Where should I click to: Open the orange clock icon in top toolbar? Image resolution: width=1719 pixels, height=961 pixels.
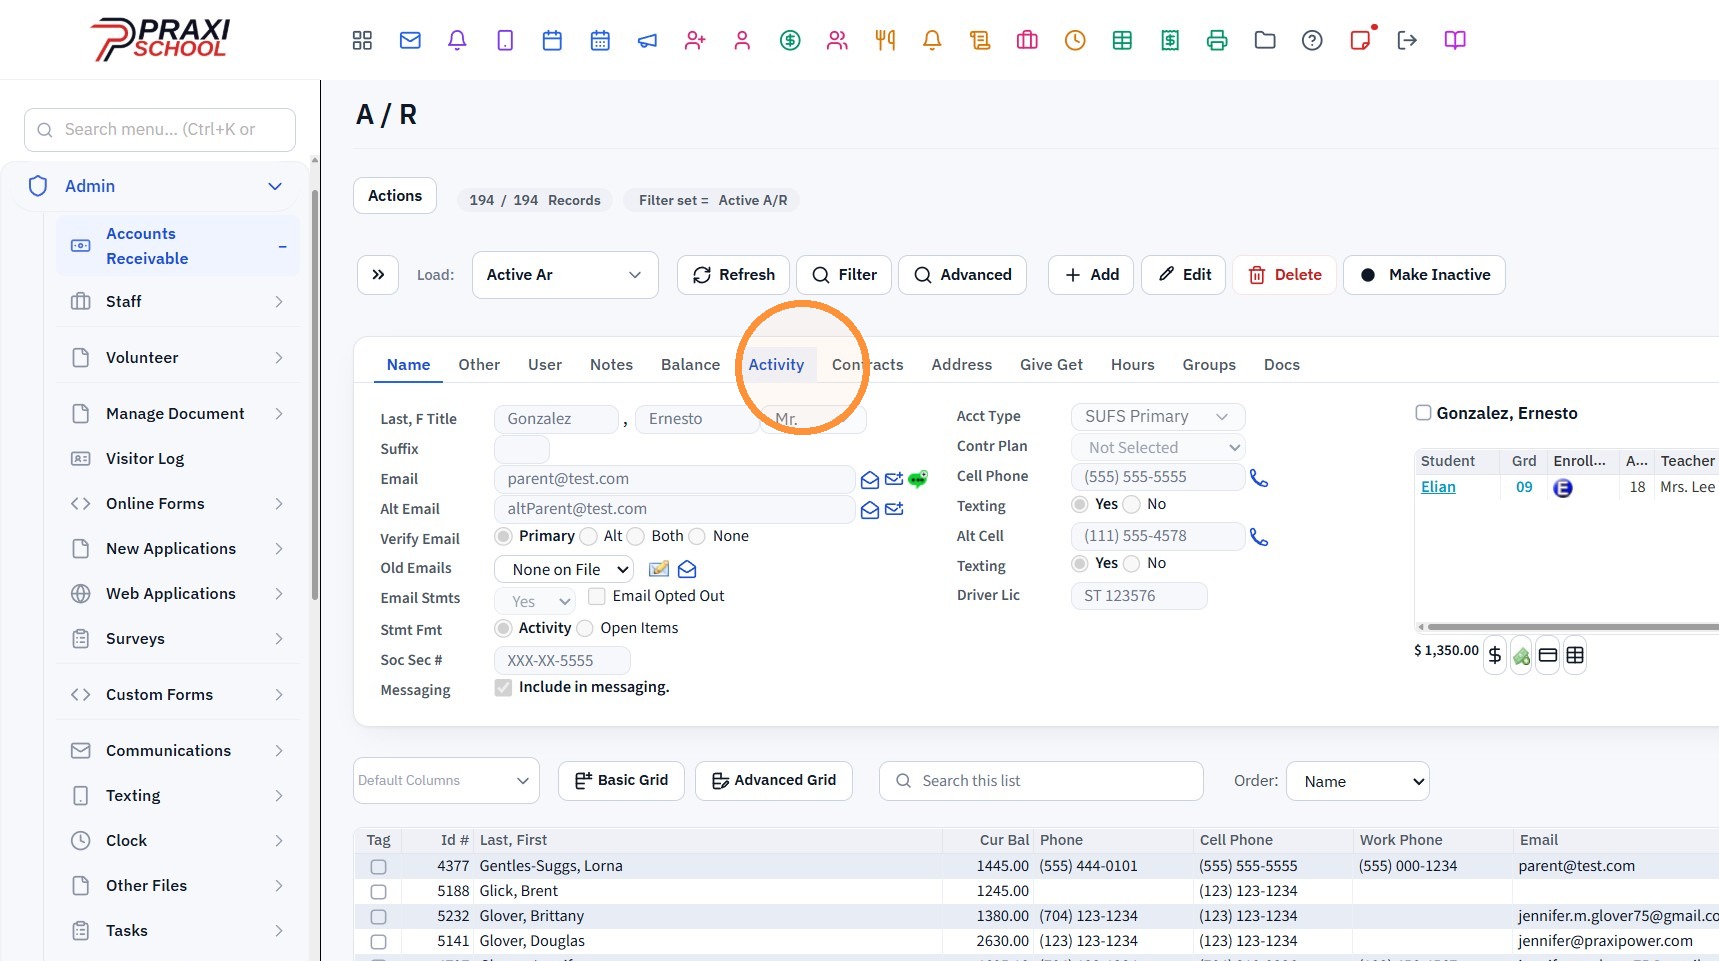coord(1075,40)
